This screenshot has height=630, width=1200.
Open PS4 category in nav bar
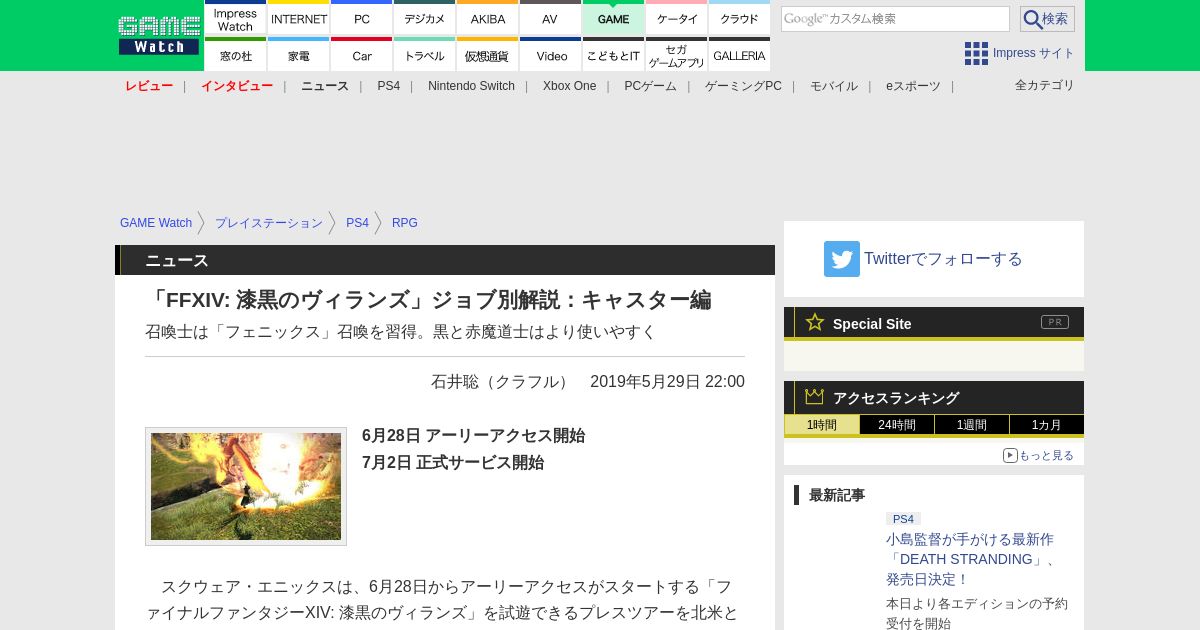[x=388, y=86]
